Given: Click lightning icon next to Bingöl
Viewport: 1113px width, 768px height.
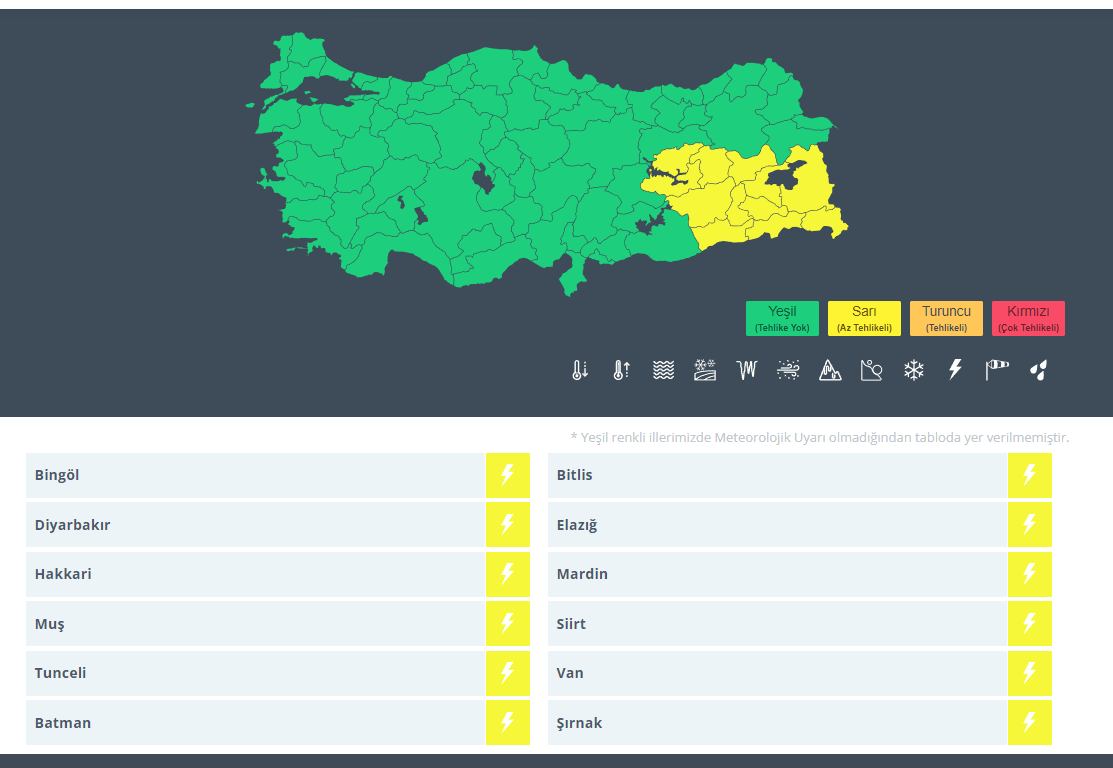Looking at the screenshot, I should [x=507, y=475].
